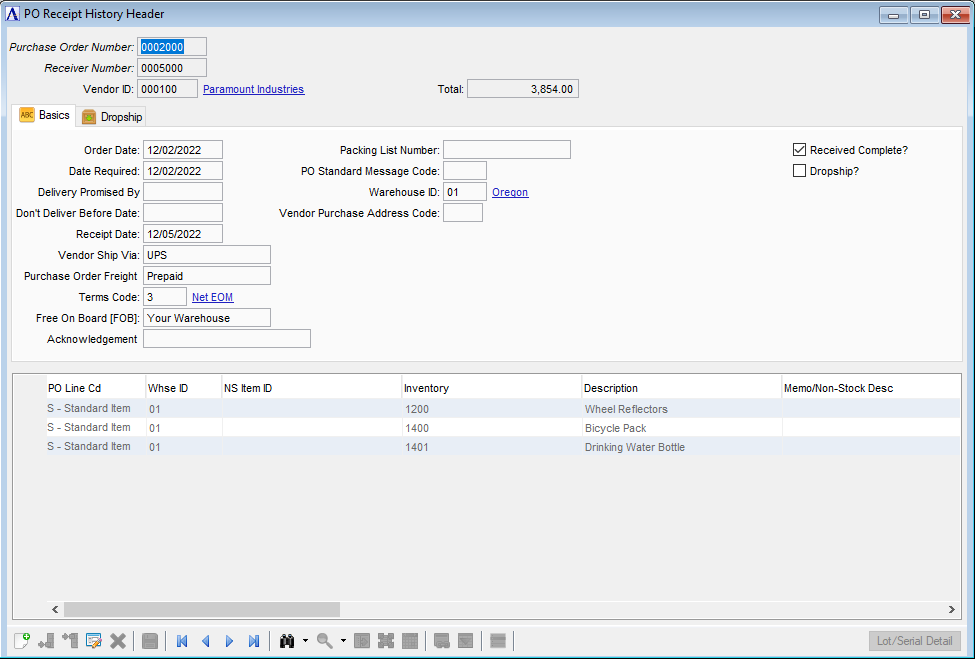Viewport: 975px width, 659px height.
Task: Click the save disk icon
Action: click(x=150, y=641)
